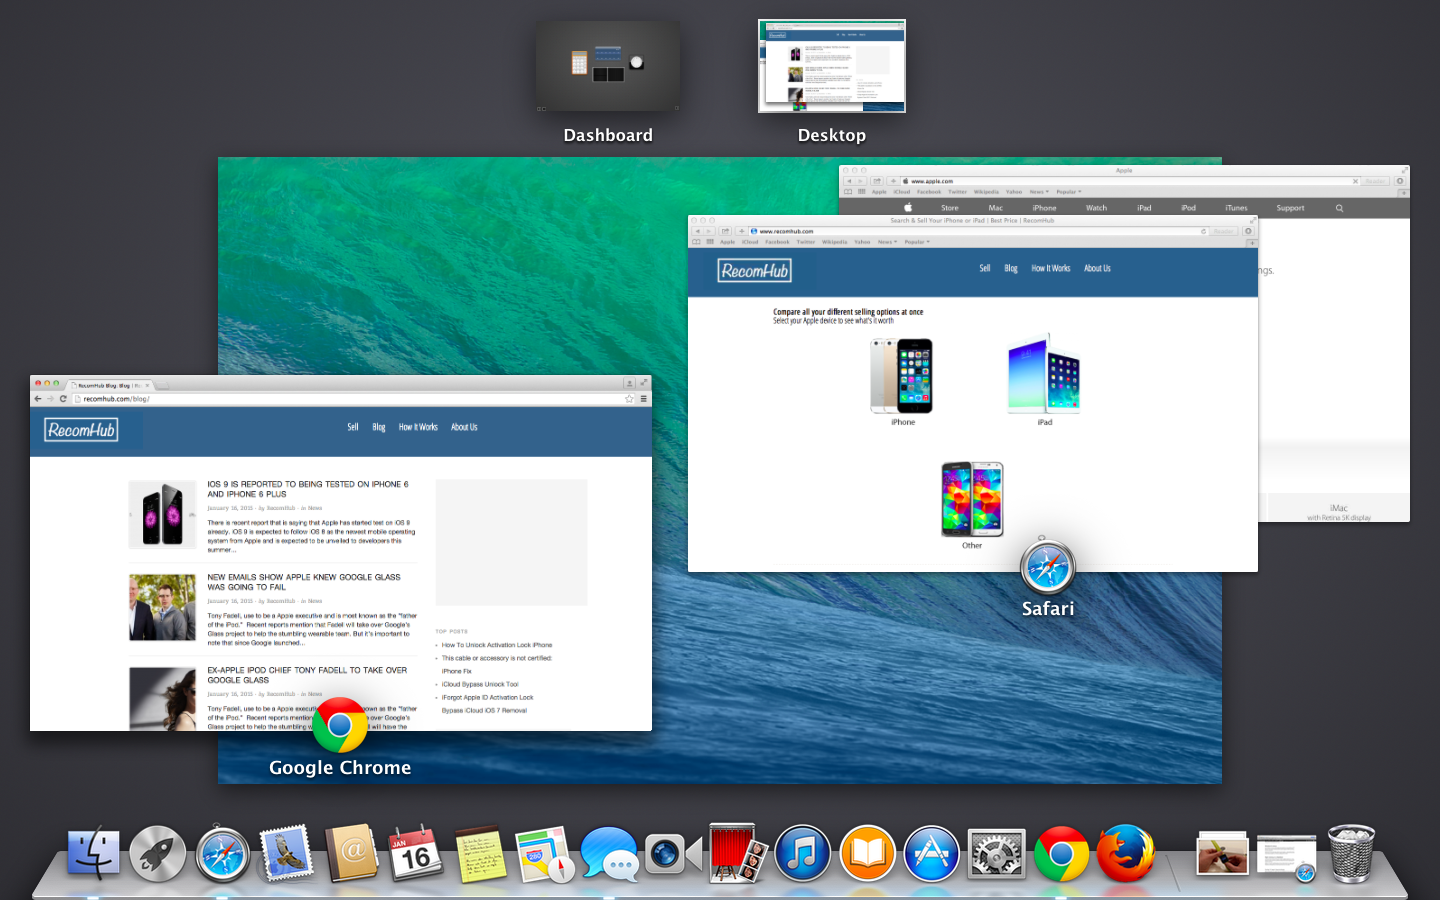
Task: Open Google Glass emails article headline
Action: pos(304,582)
